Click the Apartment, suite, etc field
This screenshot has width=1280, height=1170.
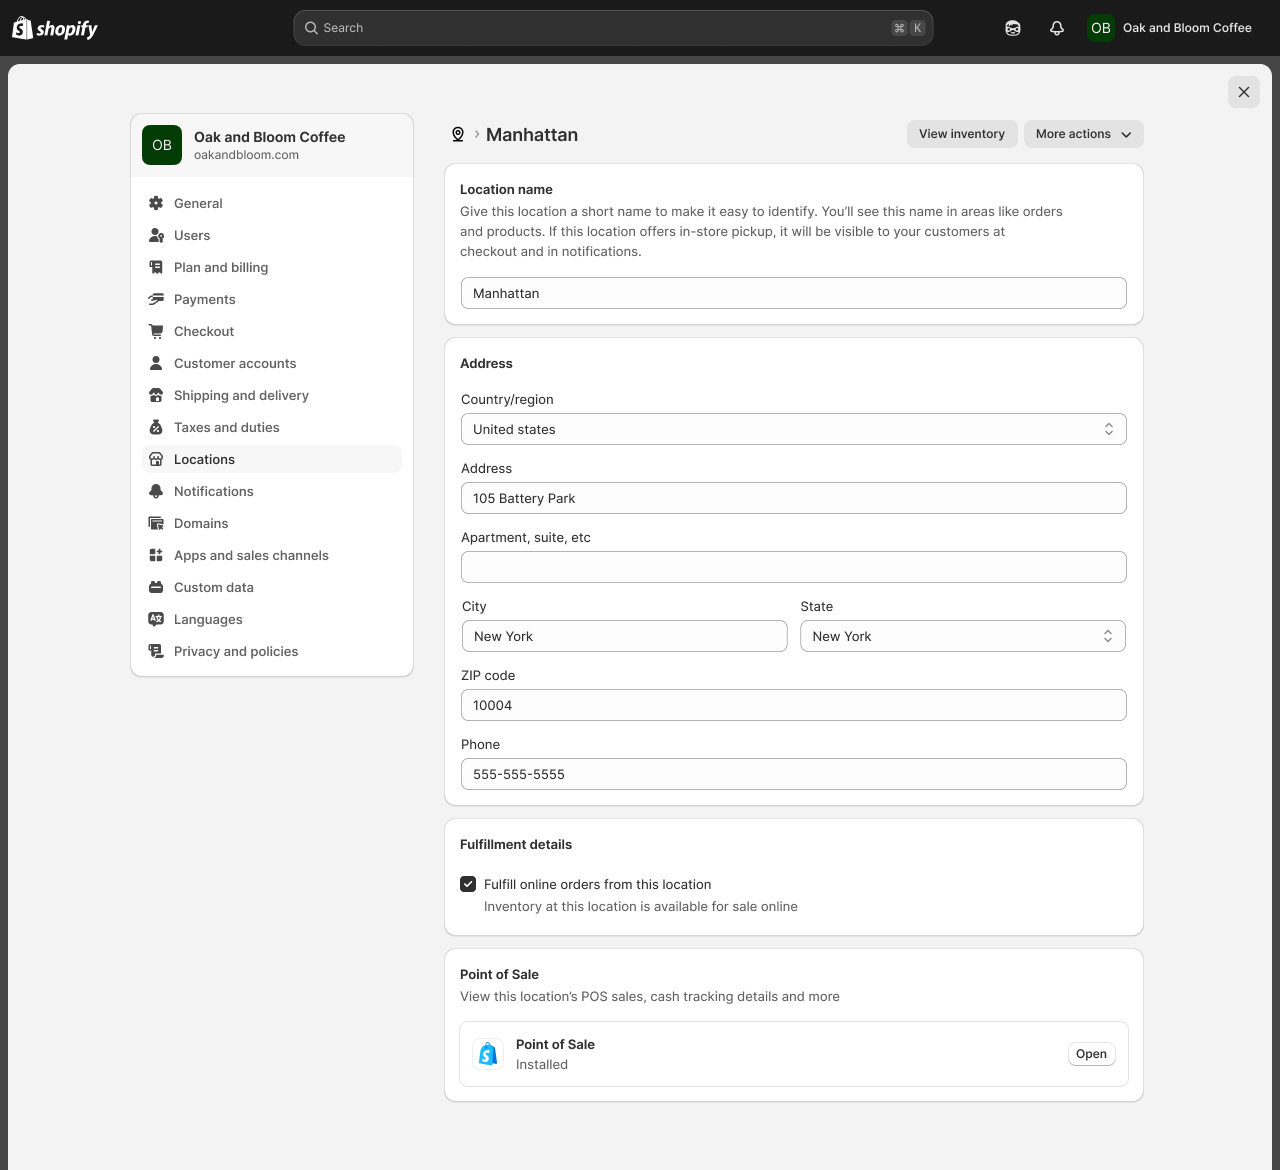[x=794, y=567]
